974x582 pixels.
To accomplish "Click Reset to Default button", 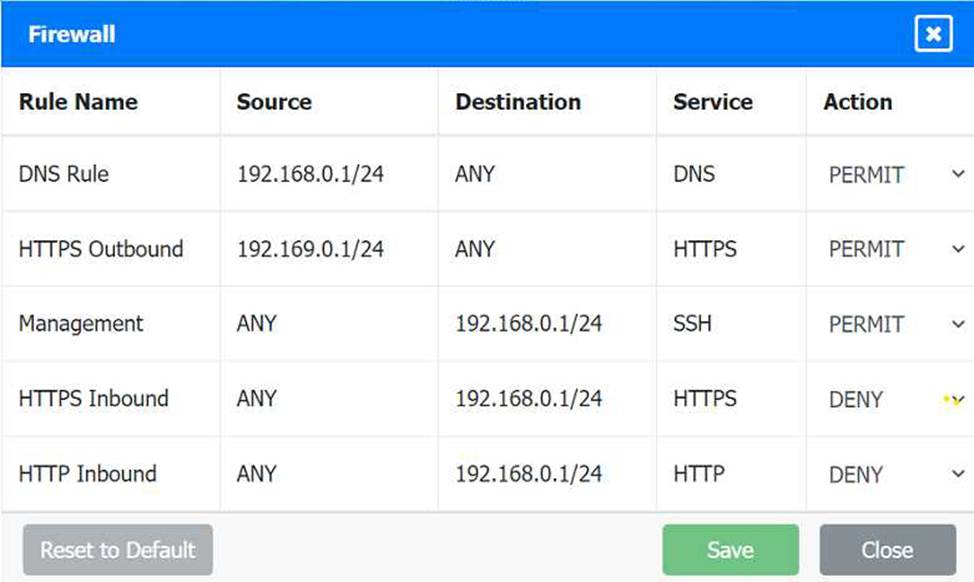I will click(x=118, y=550).
